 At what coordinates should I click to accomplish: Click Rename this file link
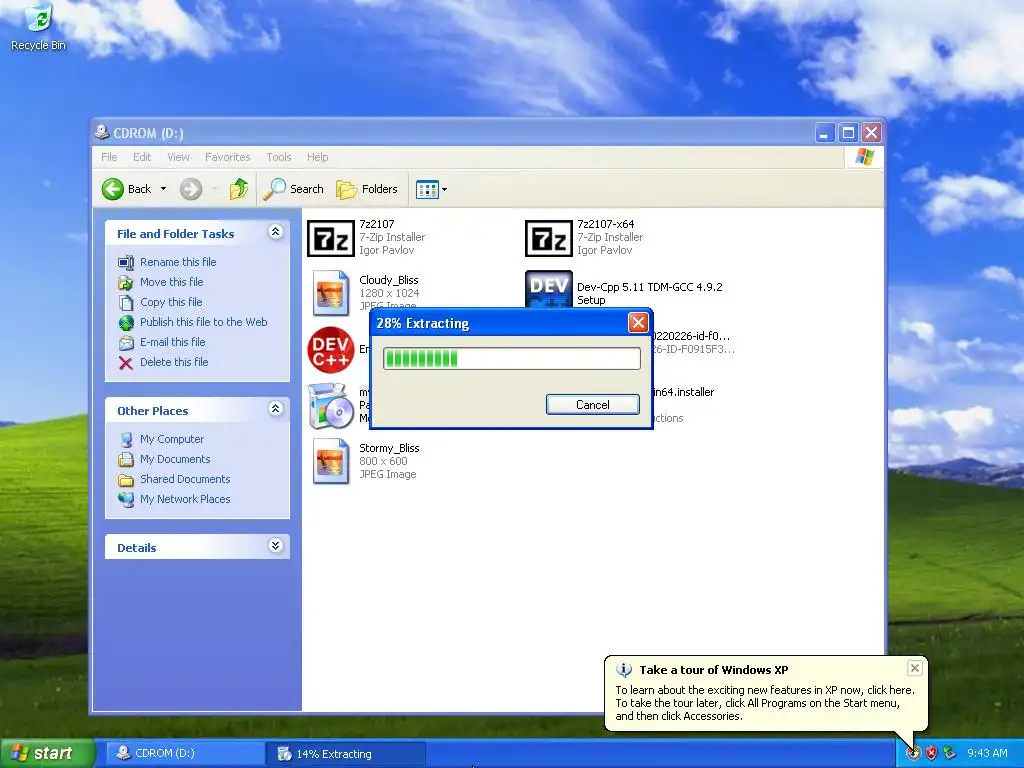[178, 262]
